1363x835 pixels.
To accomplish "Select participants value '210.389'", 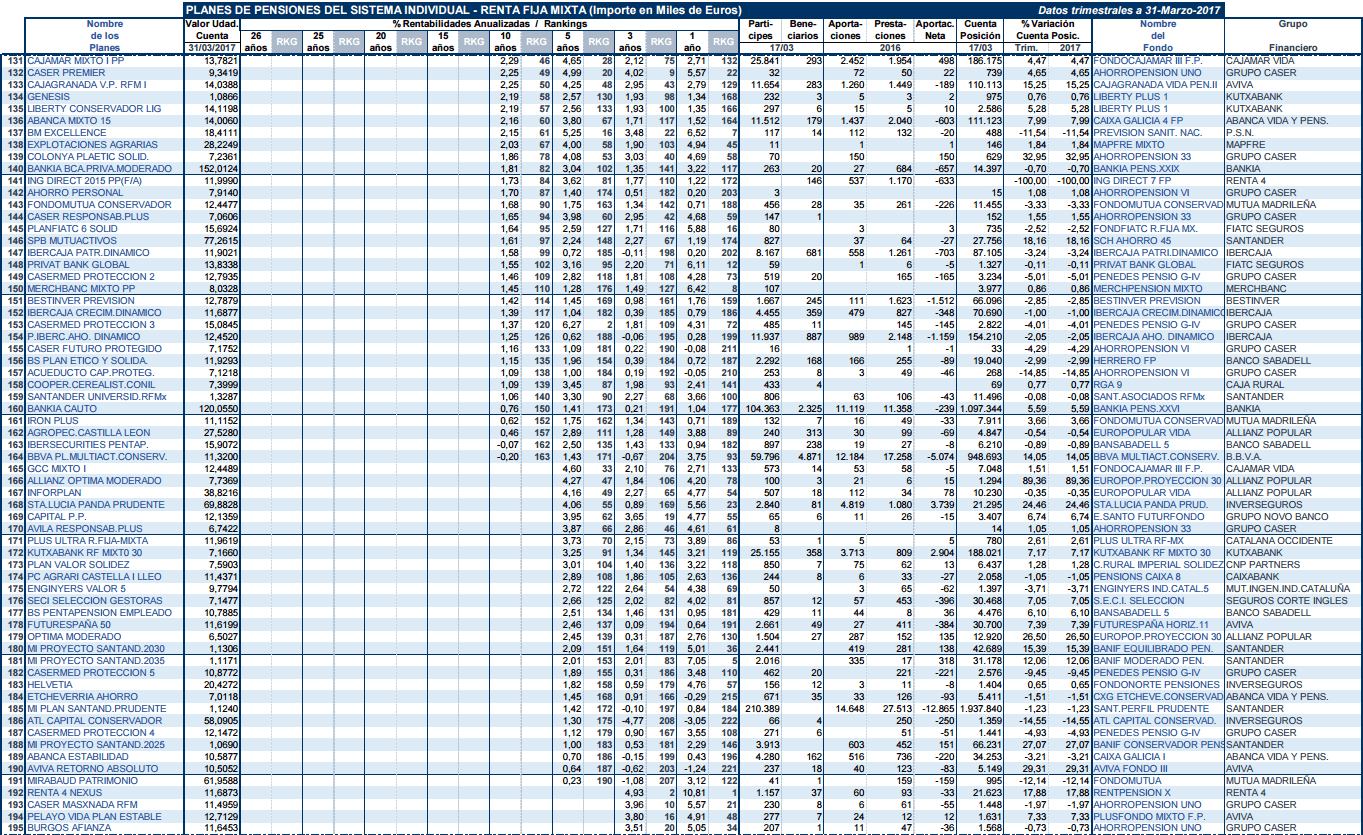I will pos(764,709).
